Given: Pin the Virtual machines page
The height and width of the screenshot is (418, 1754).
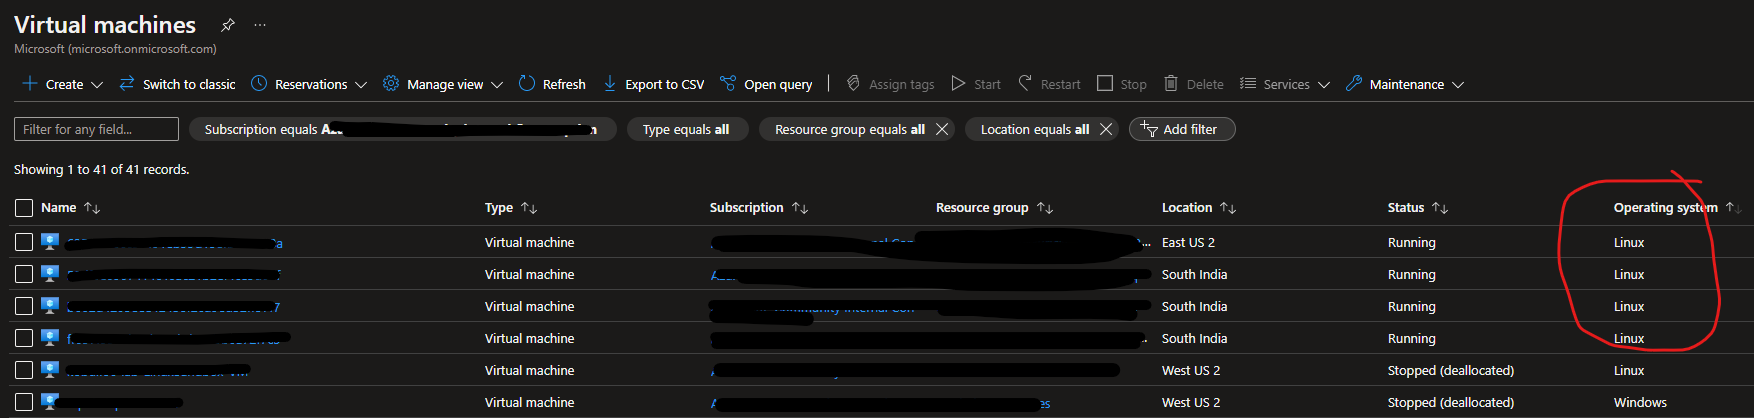Looking at the screenshot, I should click(228, 24).
